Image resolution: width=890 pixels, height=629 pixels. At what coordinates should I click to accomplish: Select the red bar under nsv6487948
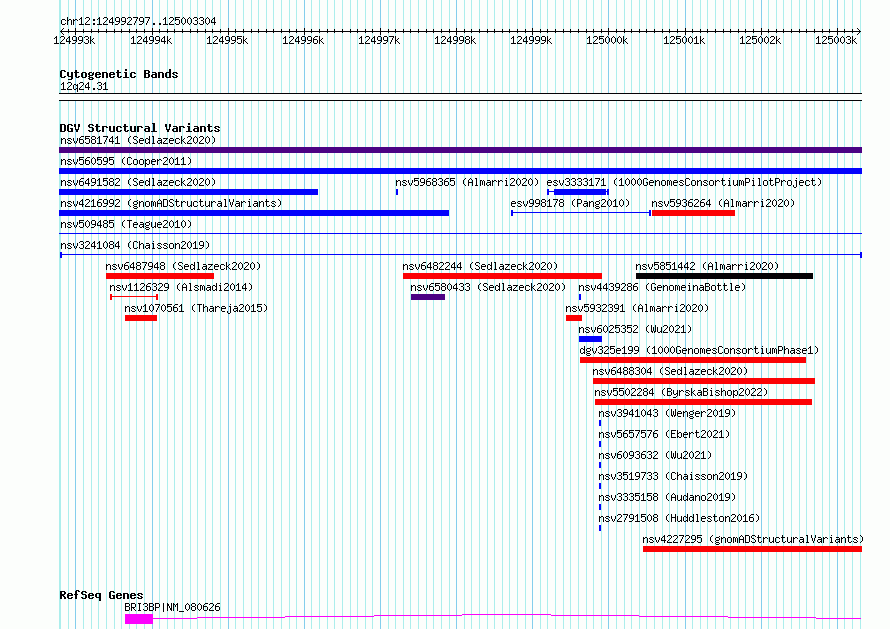[x=160, y=276]
